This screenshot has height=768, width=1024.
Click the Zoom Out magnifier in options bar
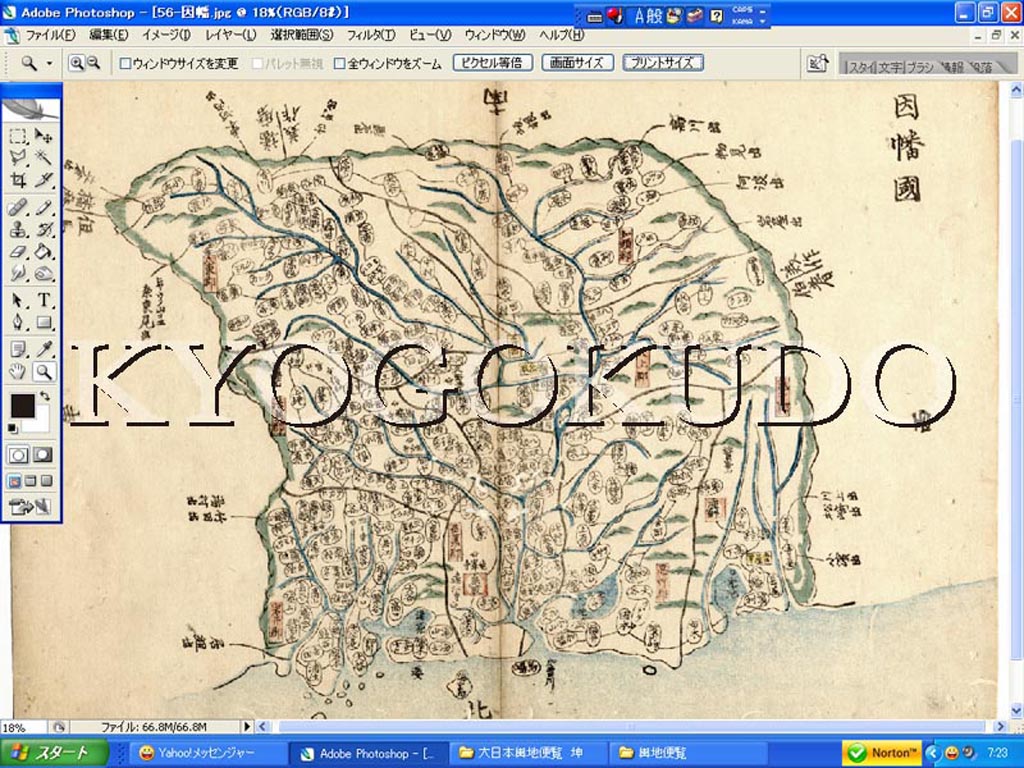[93, 63]
